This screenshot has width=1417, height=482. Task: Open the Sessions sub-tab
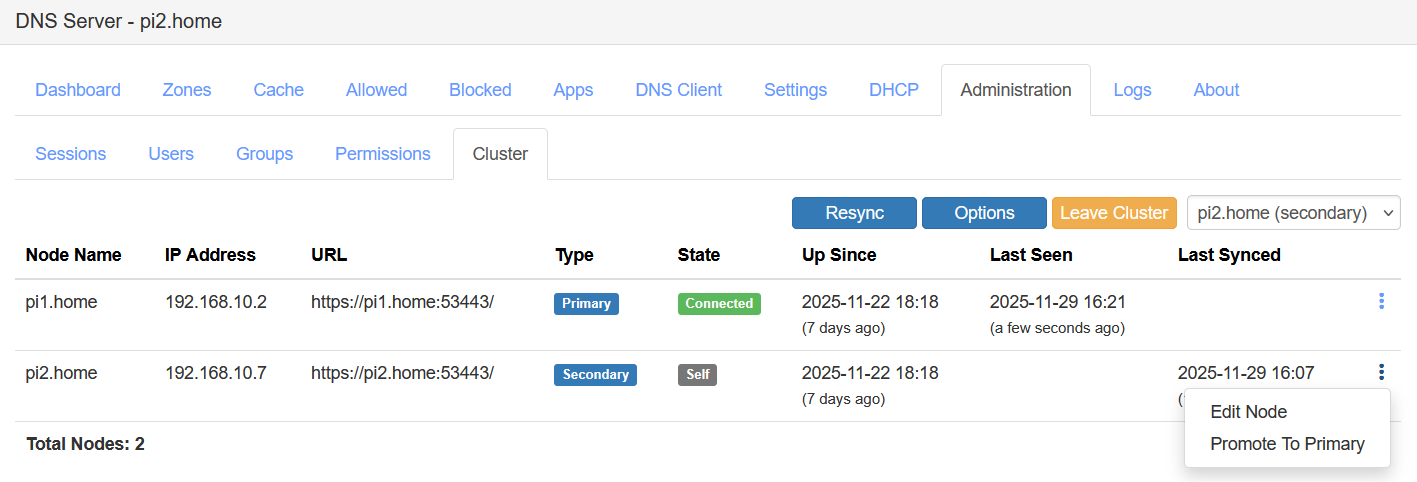point(70,154)
